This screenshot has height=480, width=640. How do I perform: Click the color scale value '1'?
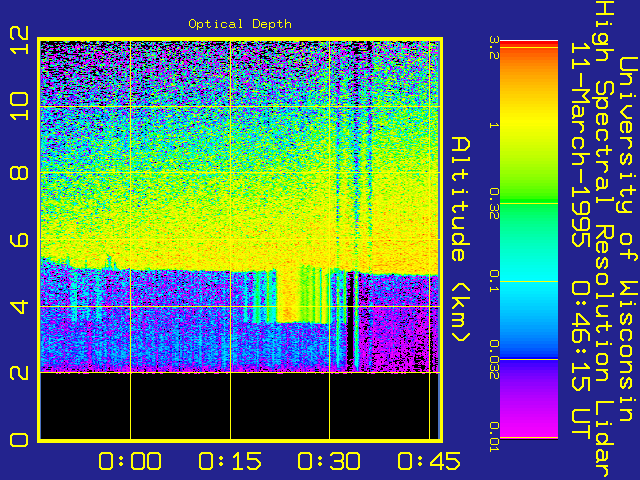click(494, 125)
